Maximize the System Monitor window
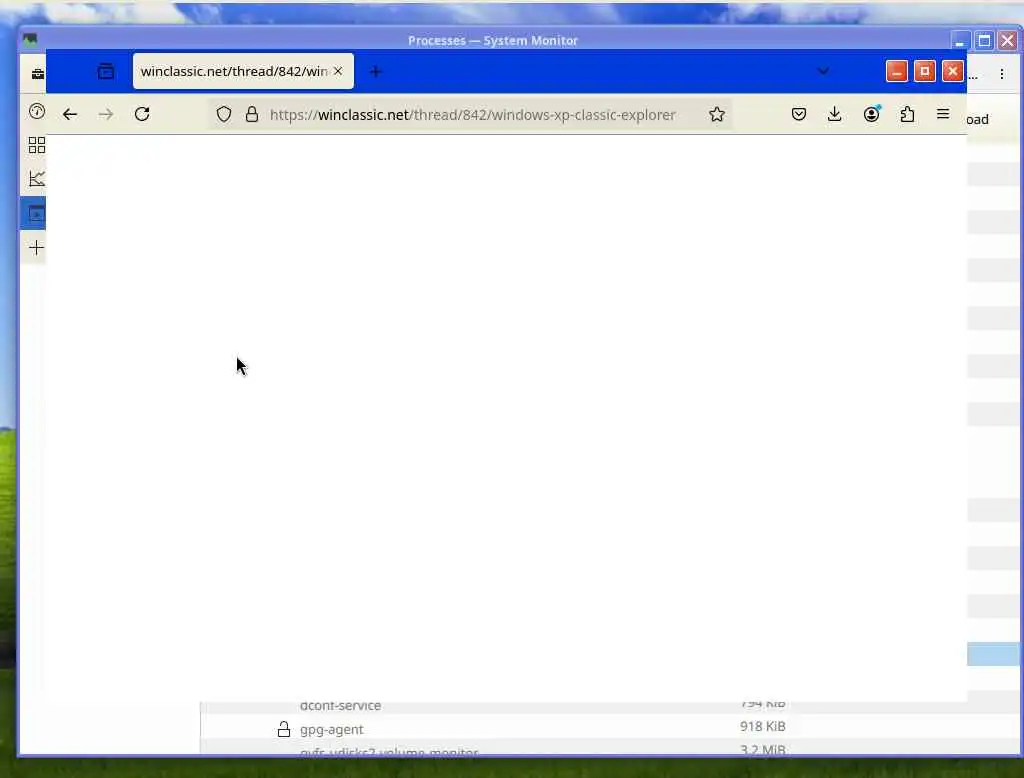1024x778 pixels. 984,41
